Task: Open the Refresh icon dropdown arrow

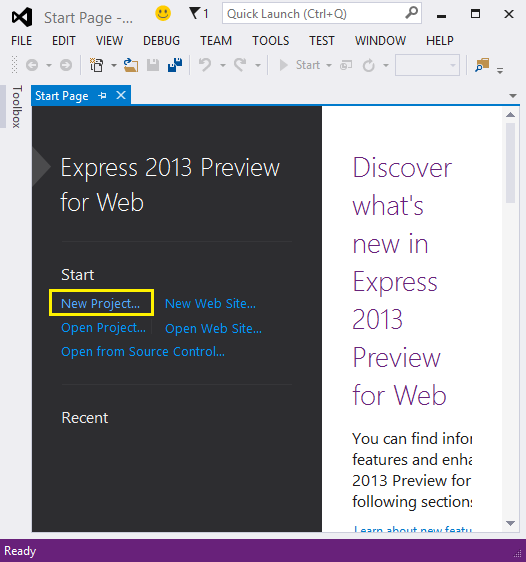Action: (x=386, y=66)
